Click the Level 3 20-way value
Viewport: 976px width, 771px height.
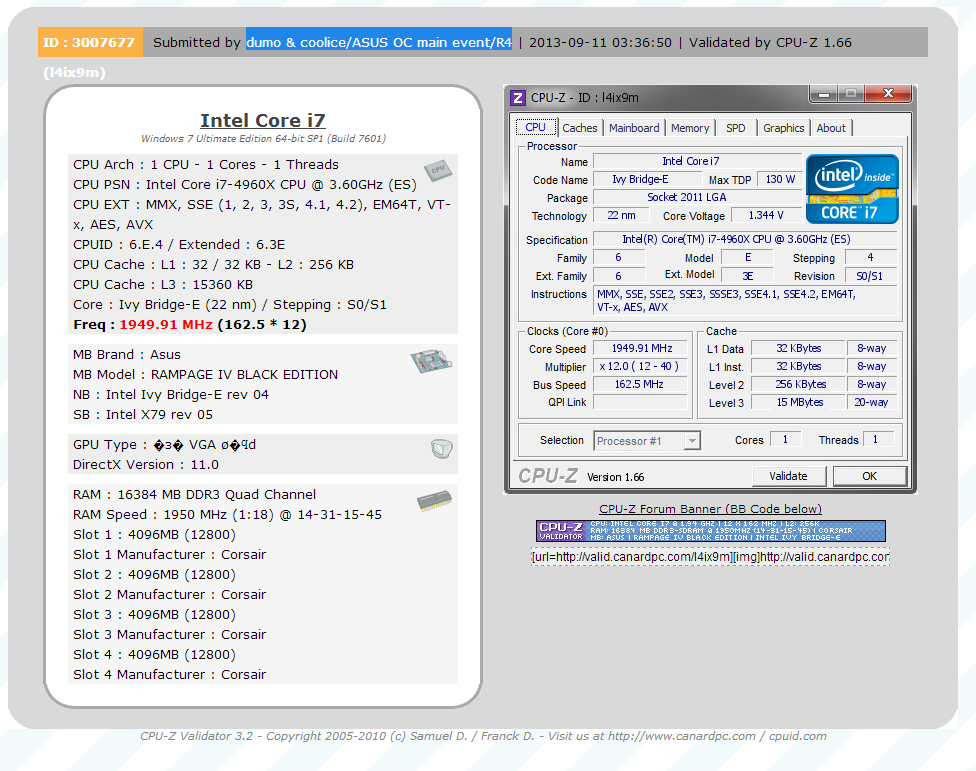(x=871, y=403)
